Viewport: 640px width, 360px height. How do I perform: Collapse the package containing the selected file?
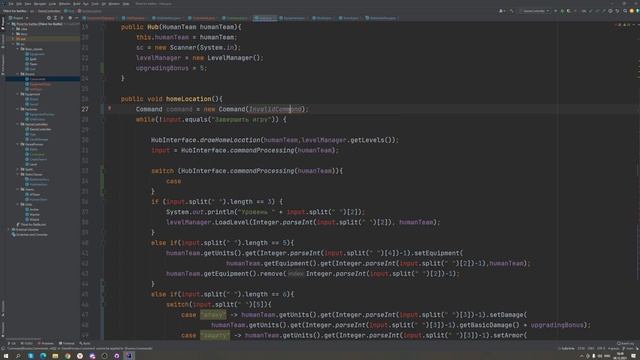pyautogui.click(x=18, y=74)
